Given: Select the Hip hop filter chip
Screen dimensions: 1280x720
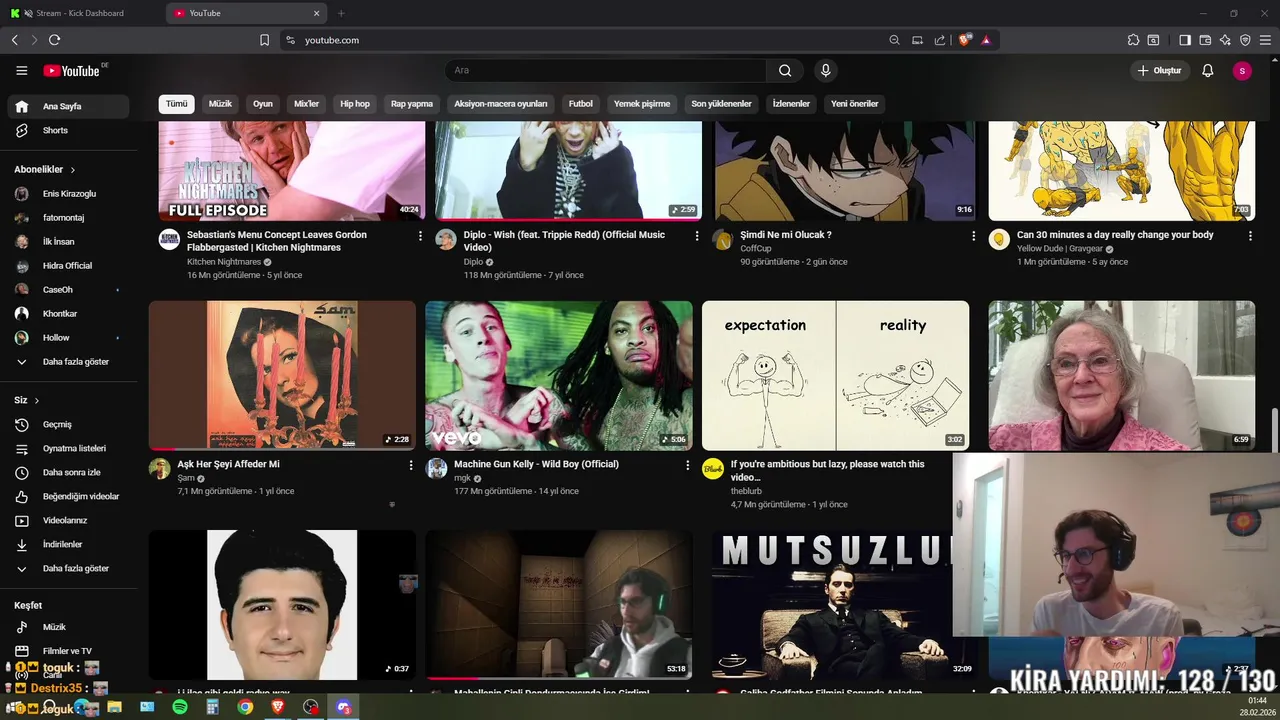Looking at the screenshot, I should point(355,104).
